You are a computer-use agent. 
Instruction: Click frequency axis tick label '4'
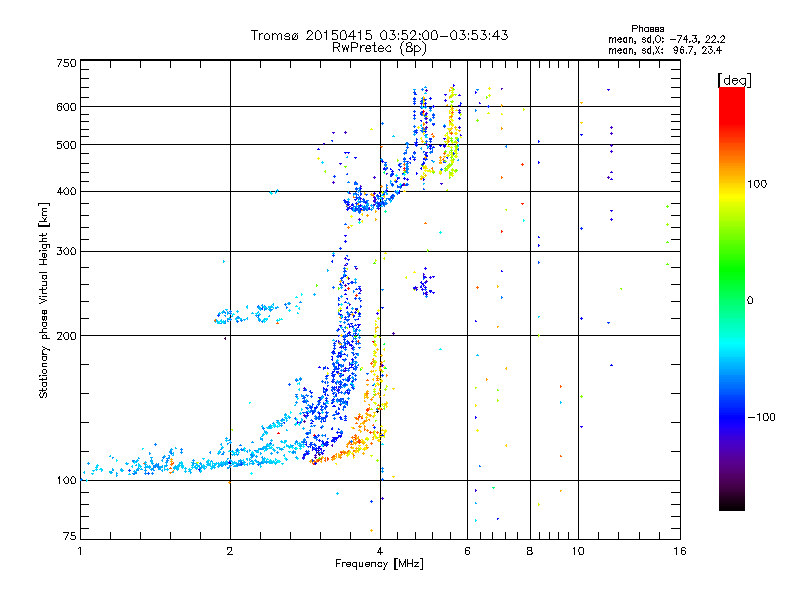point(380,551)
